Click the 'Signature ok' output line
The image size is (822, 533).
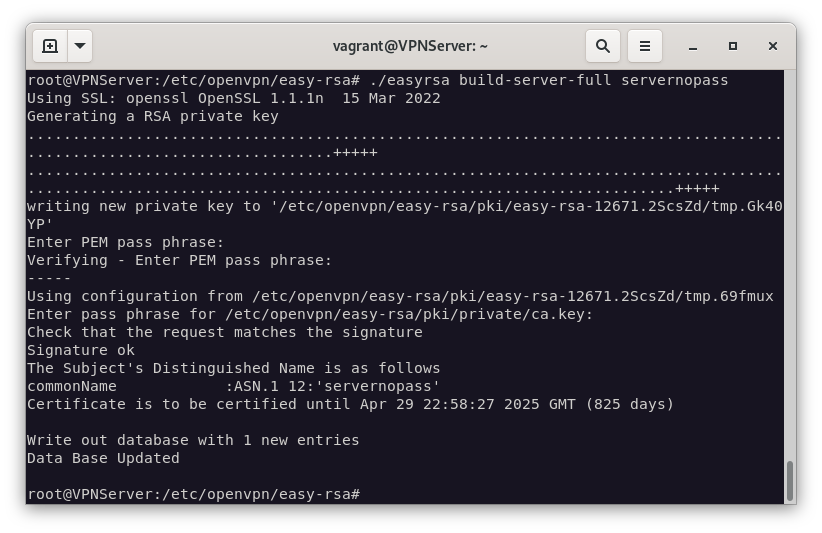(x=80, y=350)
